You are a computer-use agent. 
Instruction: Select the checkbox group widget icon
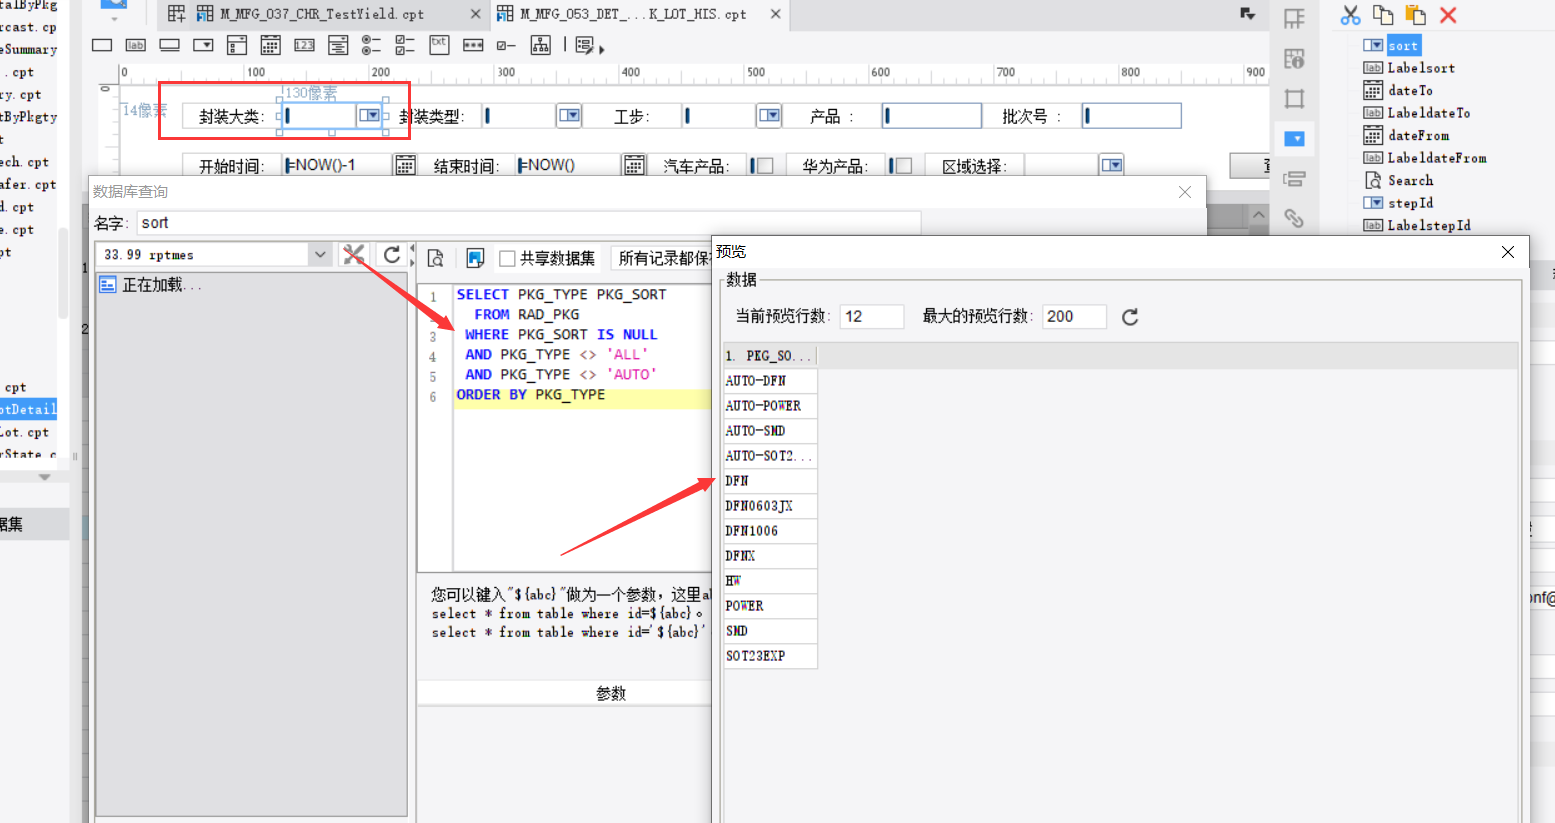pyautogui.click(x=405, y=45)
